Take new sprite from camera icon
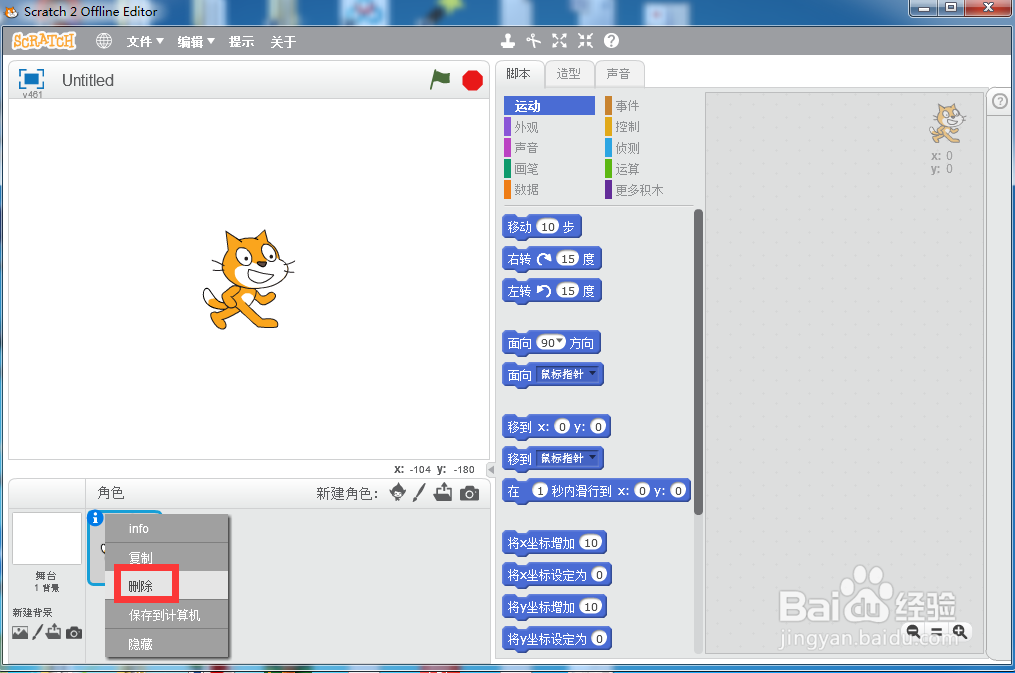 (x=469, y=494)
